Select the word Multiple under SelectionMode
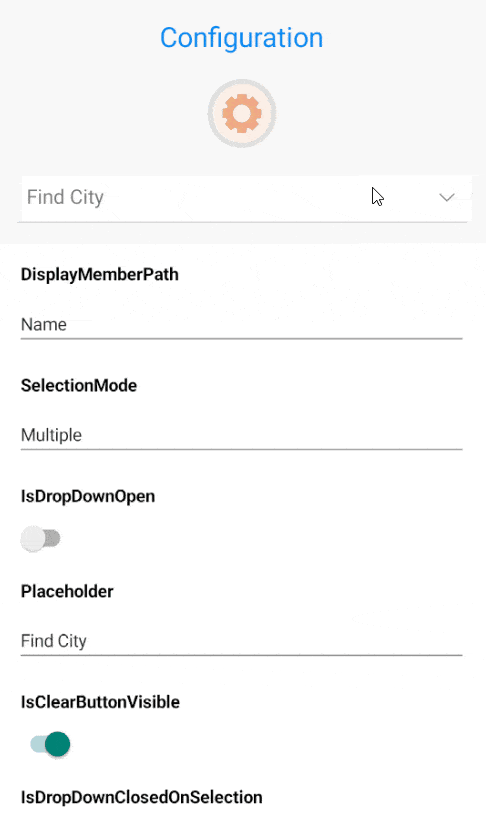Screen dimensions: 486x815 pyautogui.click(x=51, y=435)
